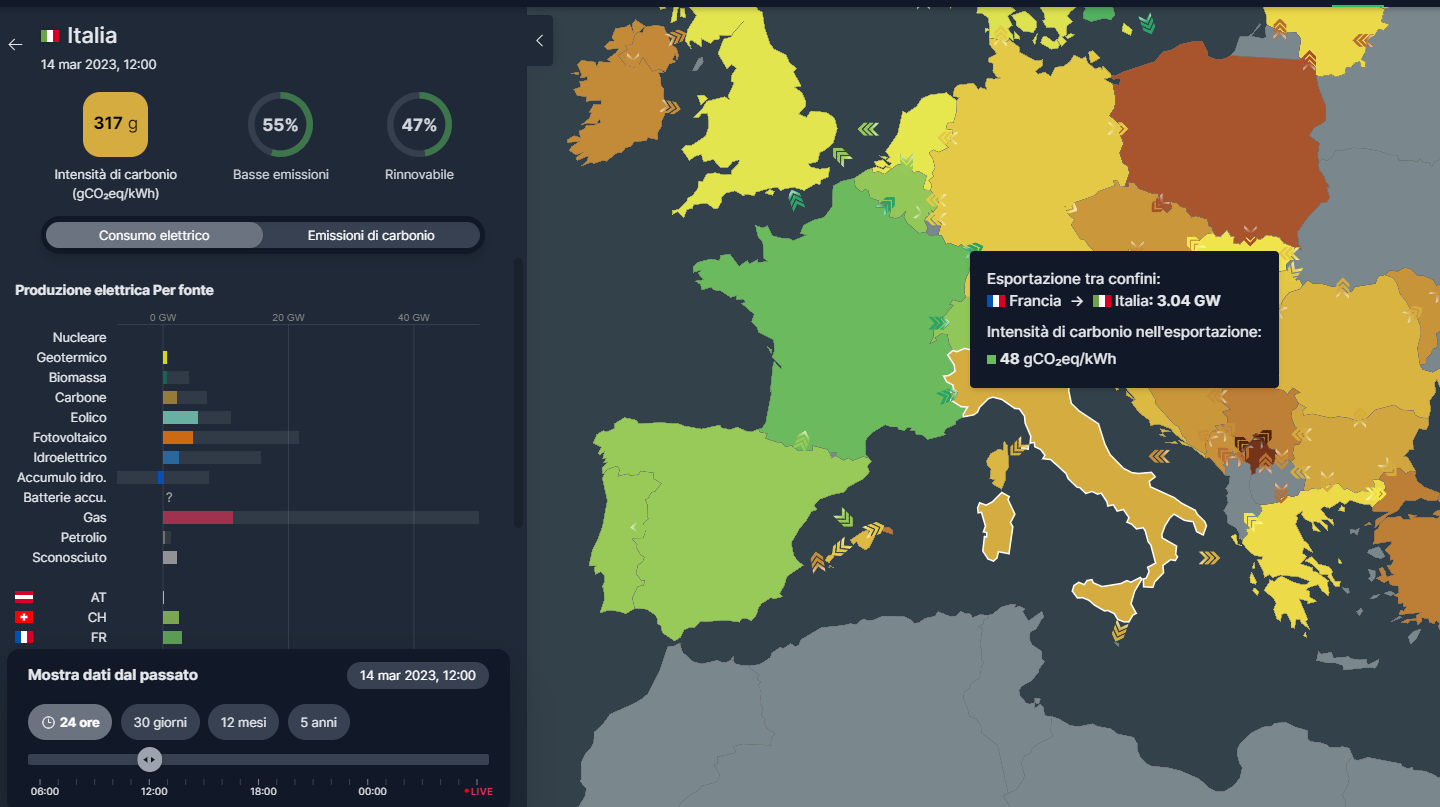Select the 30 giorni time range
Image resolution: width=1440 pixels, height=807 pixels.
tap(160, 722)
